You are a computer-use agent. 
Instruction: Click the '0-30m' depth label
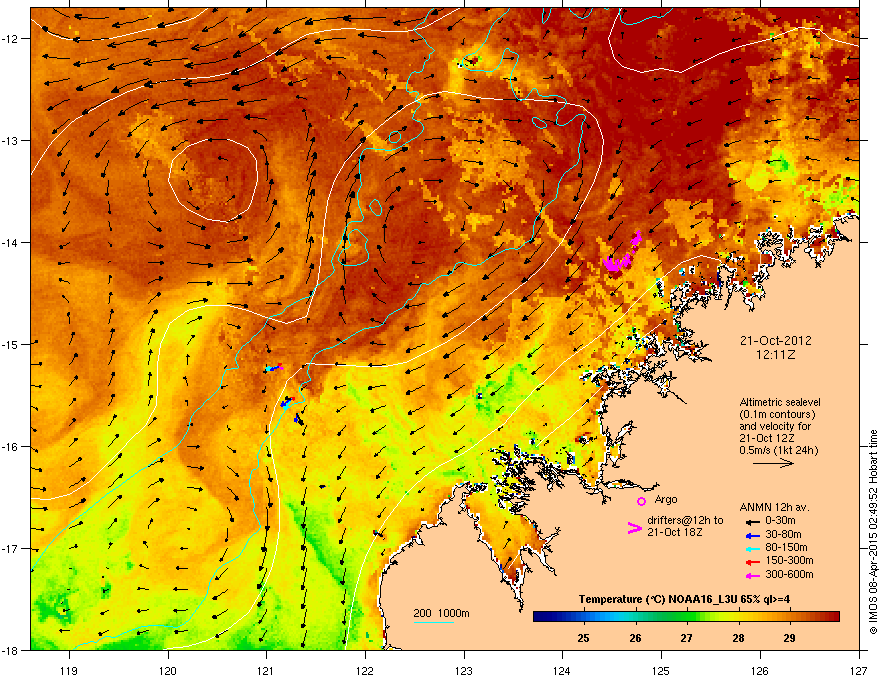pos(780,521)
